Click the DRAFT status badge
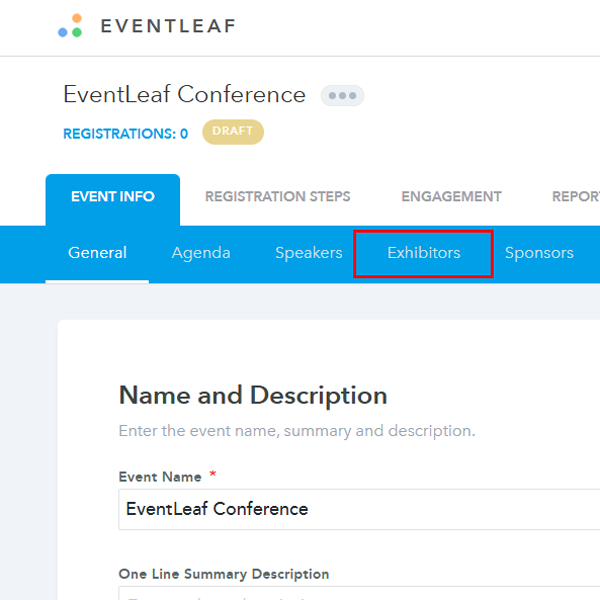 [233, 132]
